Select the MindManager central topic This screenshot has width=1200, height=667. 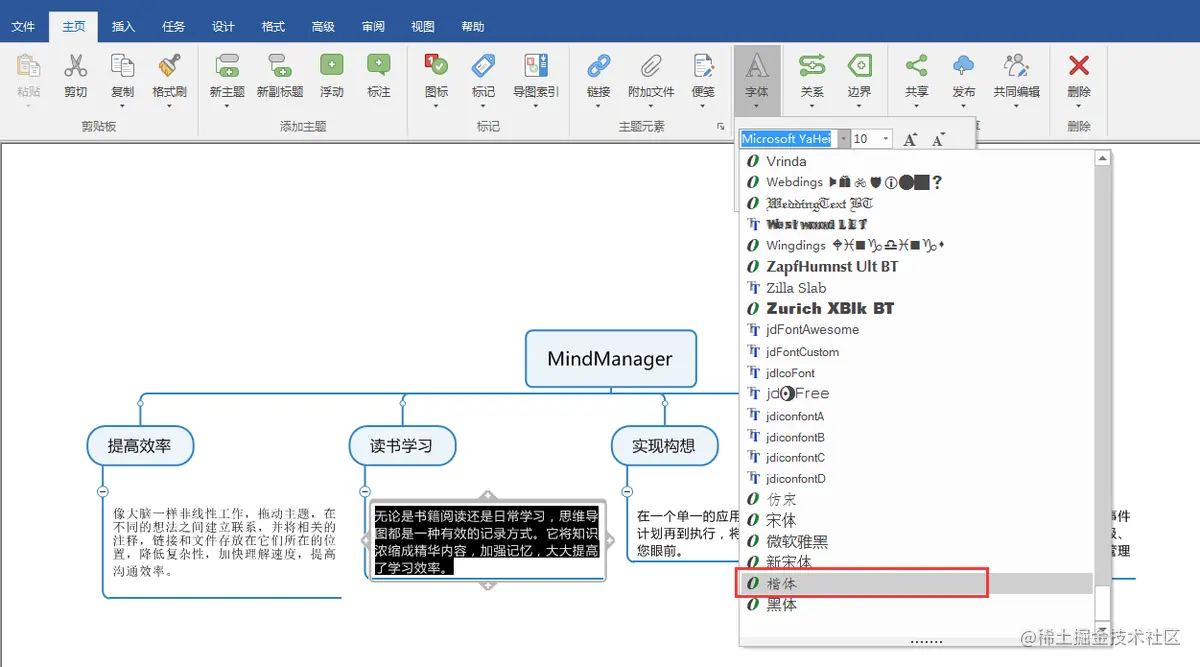[610, 358]
